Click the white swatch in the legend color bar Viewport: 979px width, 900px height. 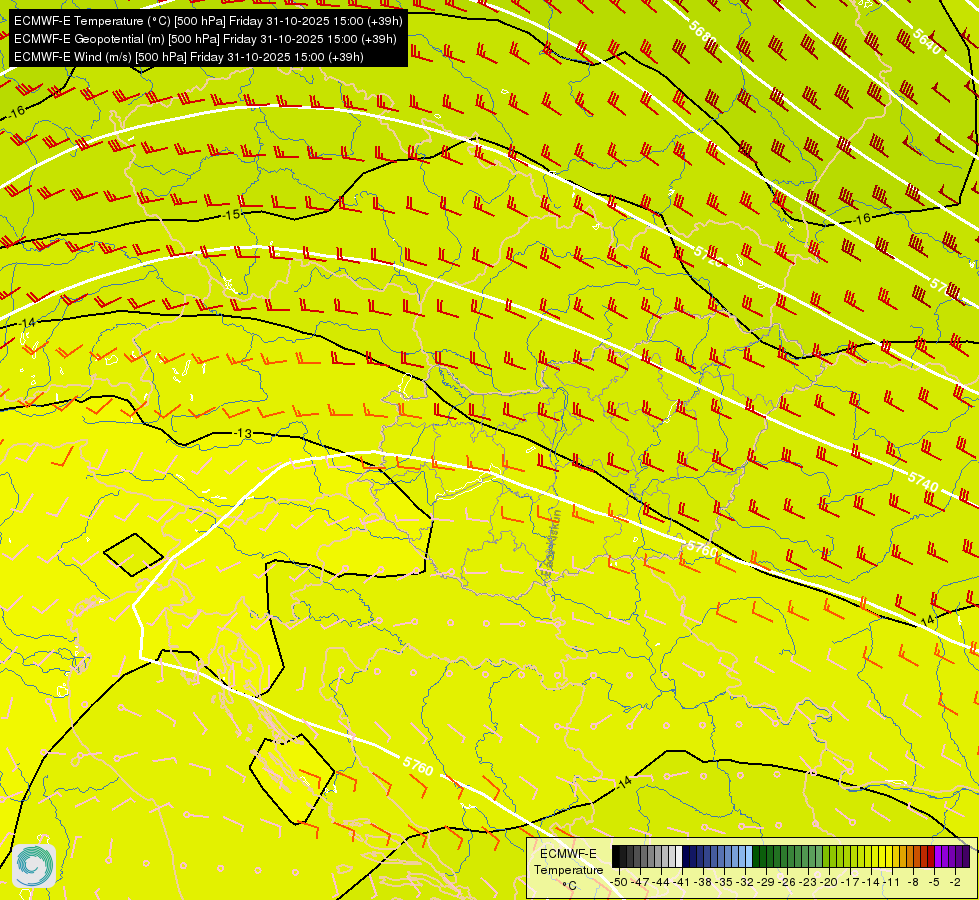(x=679, y=856)
